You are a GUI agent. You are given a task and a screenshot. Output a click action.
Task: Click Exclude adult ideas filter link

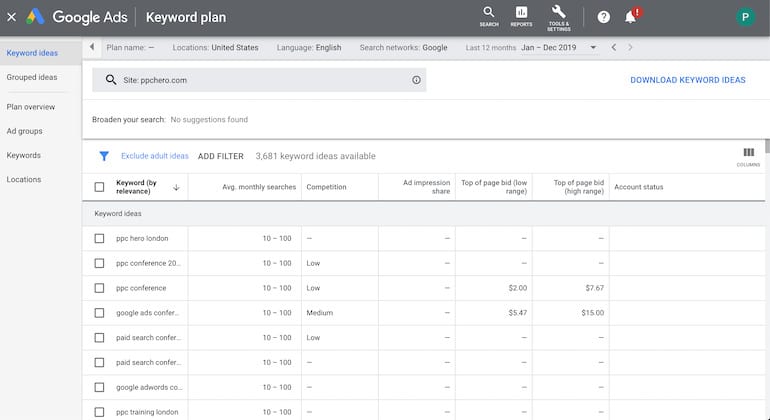(x=155, y=156)
